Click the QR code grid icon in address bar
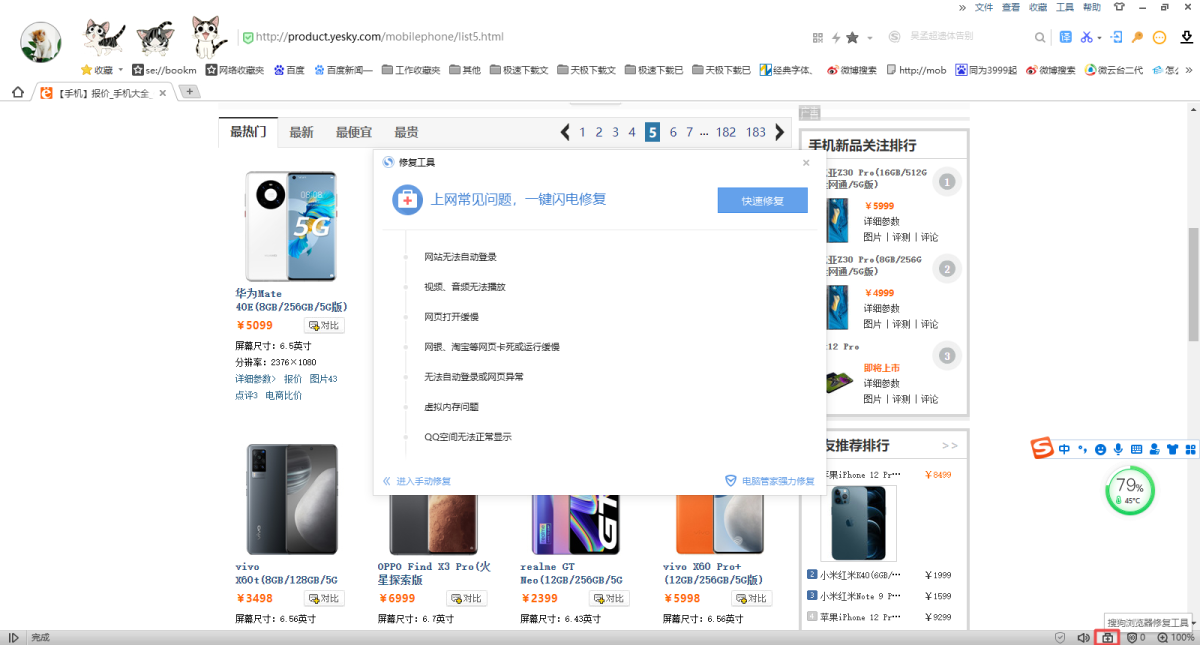Screen dimensions: 1200x645 [818, 37]
